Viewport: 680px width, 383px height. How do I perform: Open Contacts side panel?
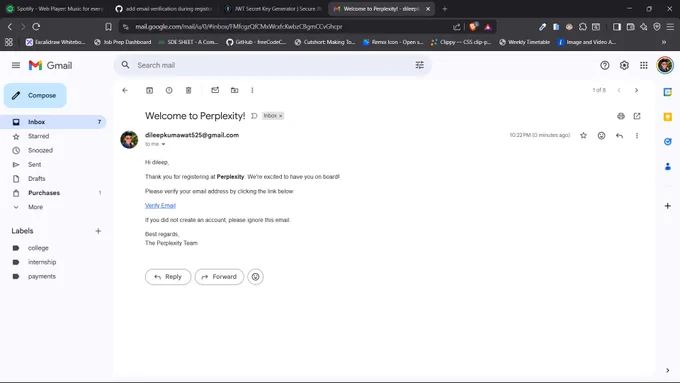tap(667, 166)
